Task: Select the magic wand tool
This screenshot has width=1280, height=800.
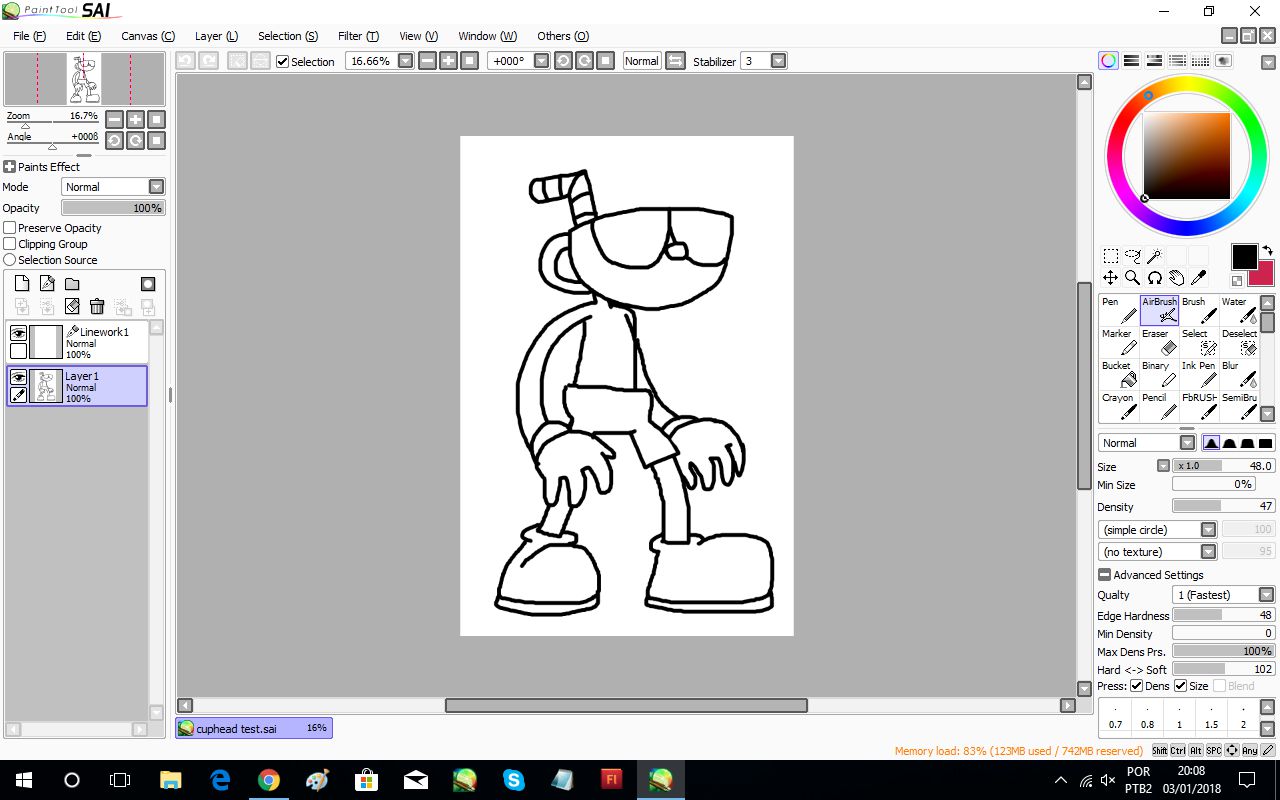Action: coord(1154,256)
